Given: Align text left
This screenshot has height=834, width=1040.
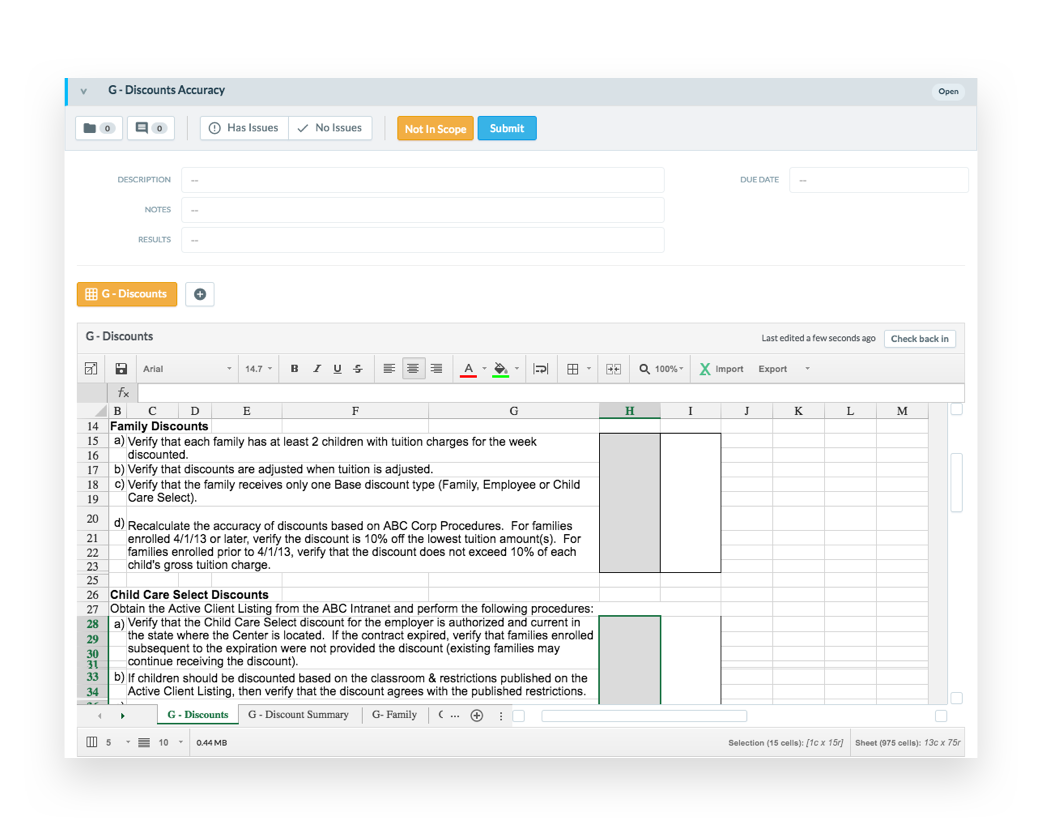Looking at the screenshot, I should (x=389, y=369).
